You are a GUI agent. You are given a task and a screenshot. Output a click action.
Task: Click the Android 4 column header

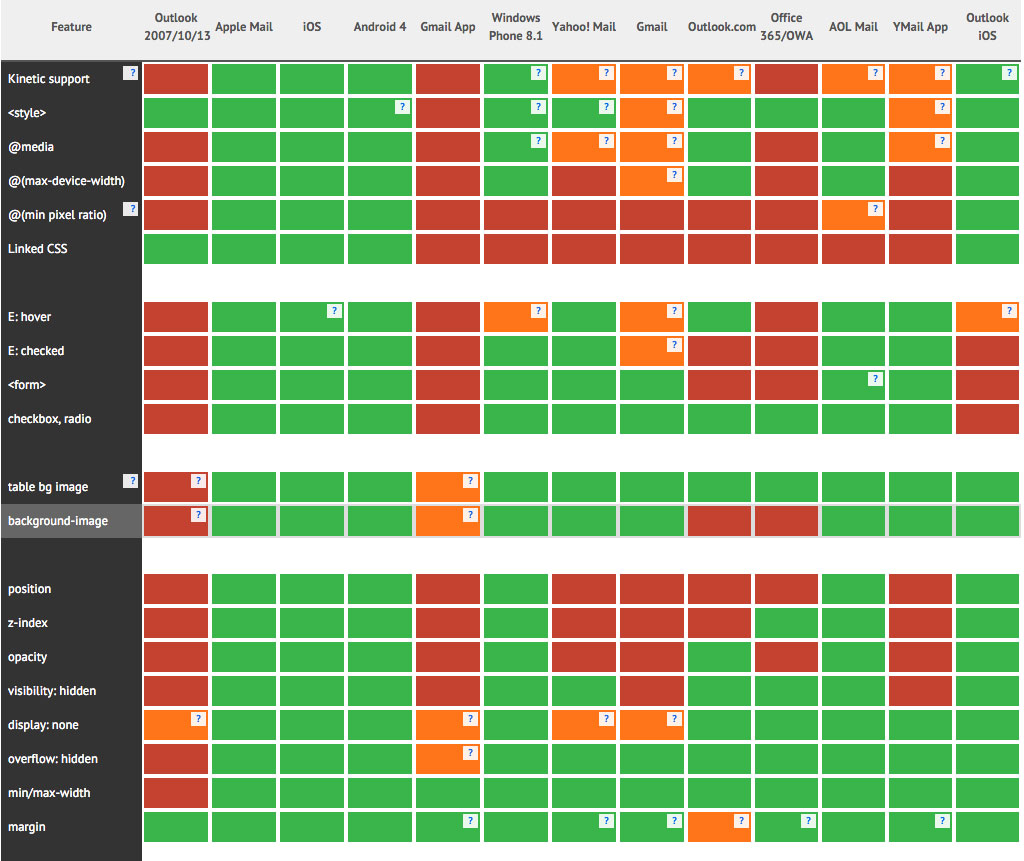[380, 27]
